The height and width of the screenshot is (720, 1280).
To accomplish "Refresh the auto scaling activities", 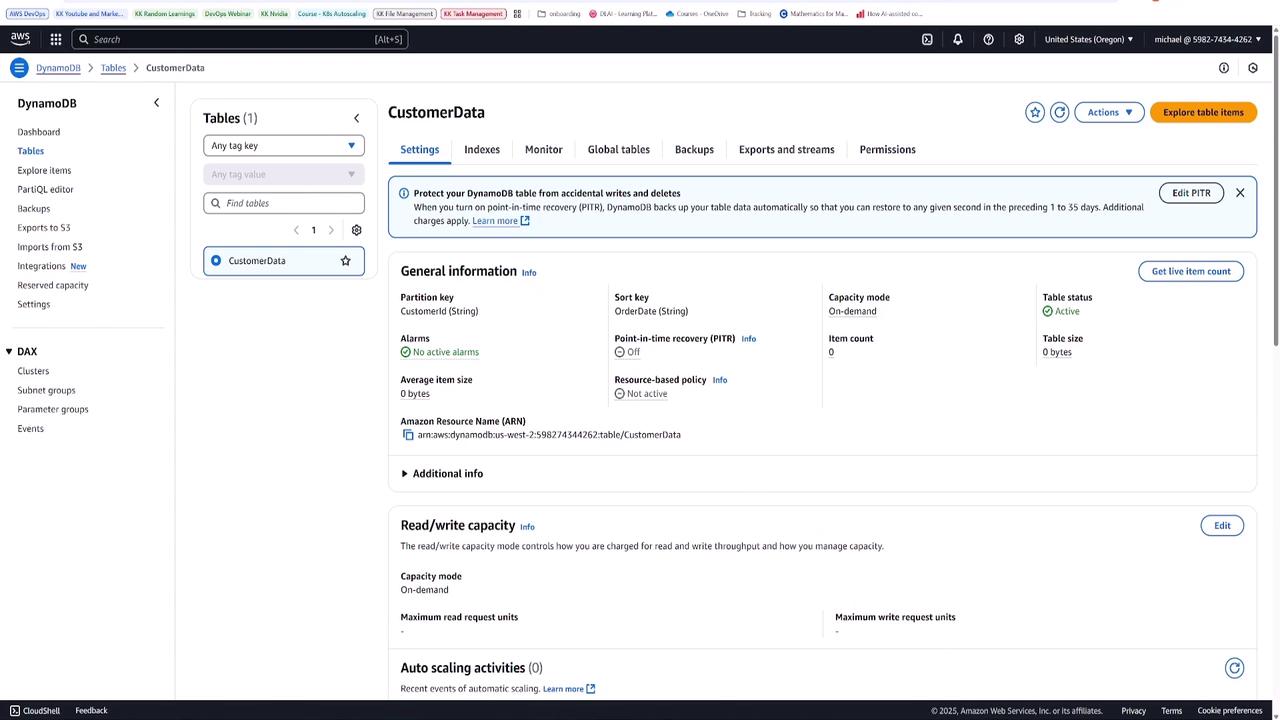I will point(1234,668).
